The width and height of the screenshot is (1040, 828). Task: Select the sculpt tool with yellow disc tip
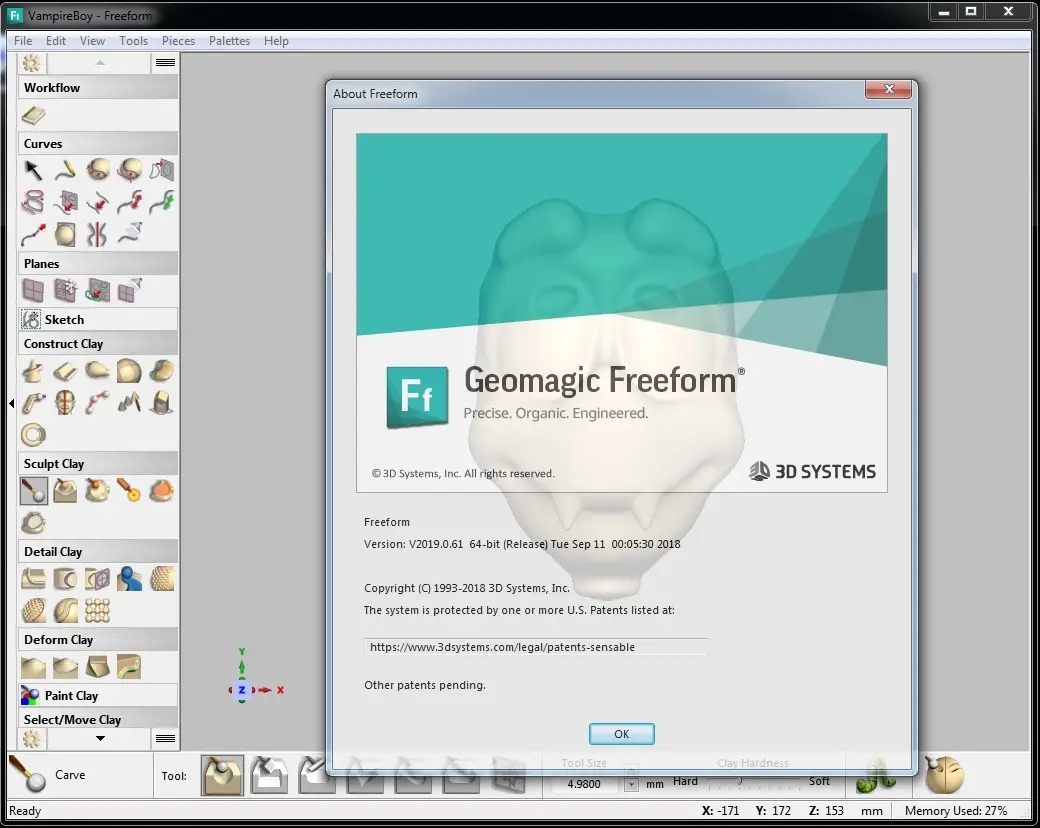point(129,491)
